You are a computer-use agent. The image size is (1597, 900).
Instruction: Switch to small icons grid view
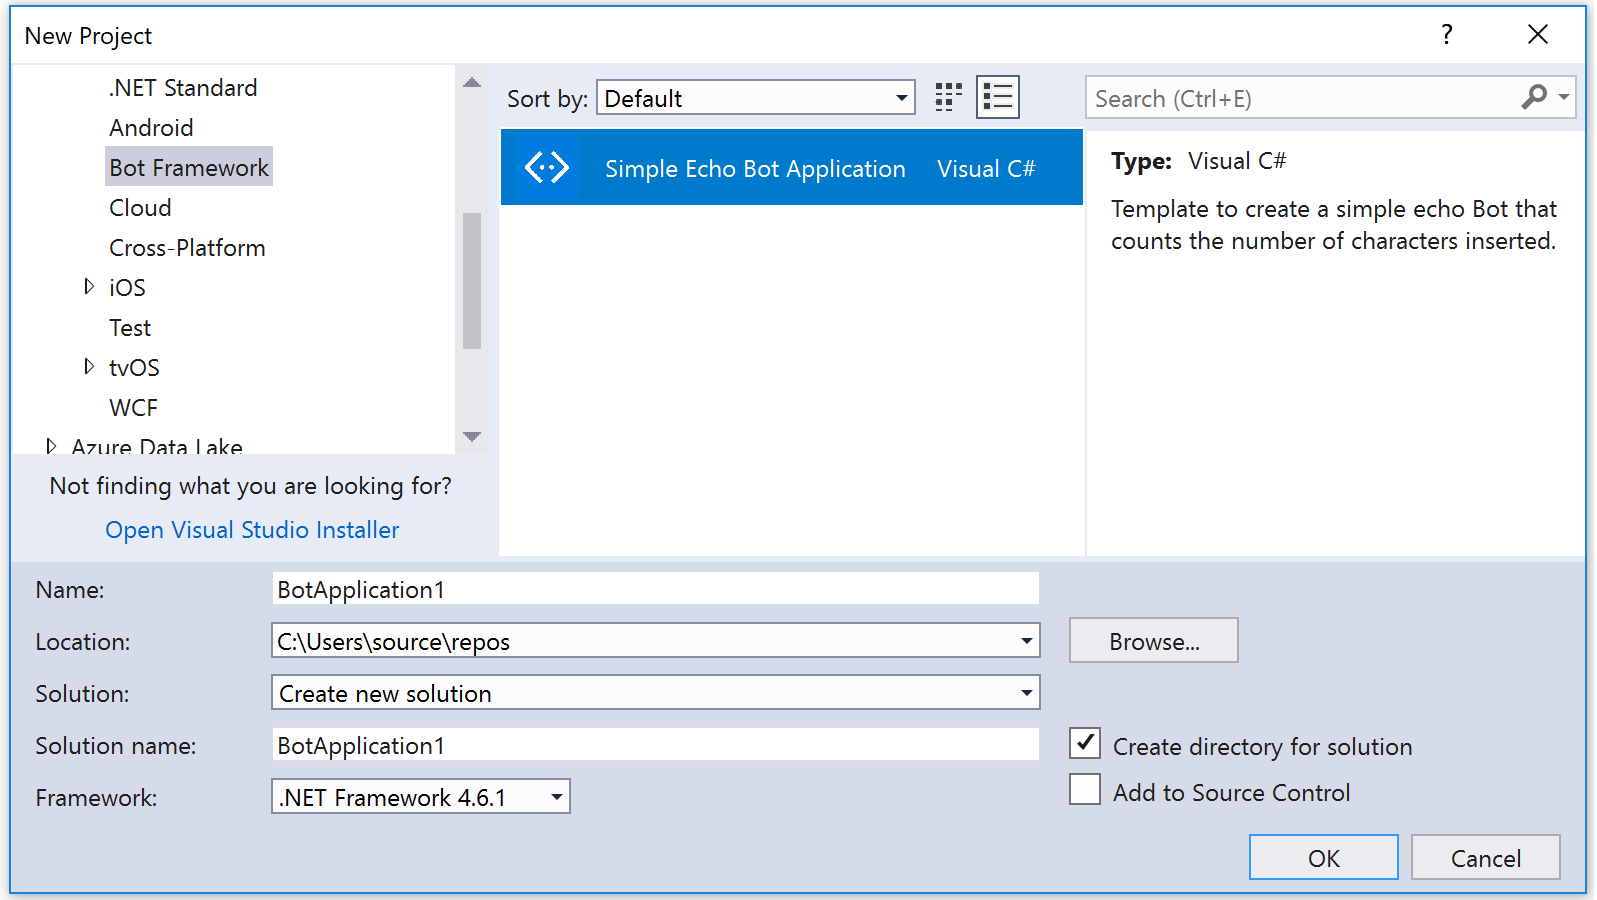click(947, 98)
